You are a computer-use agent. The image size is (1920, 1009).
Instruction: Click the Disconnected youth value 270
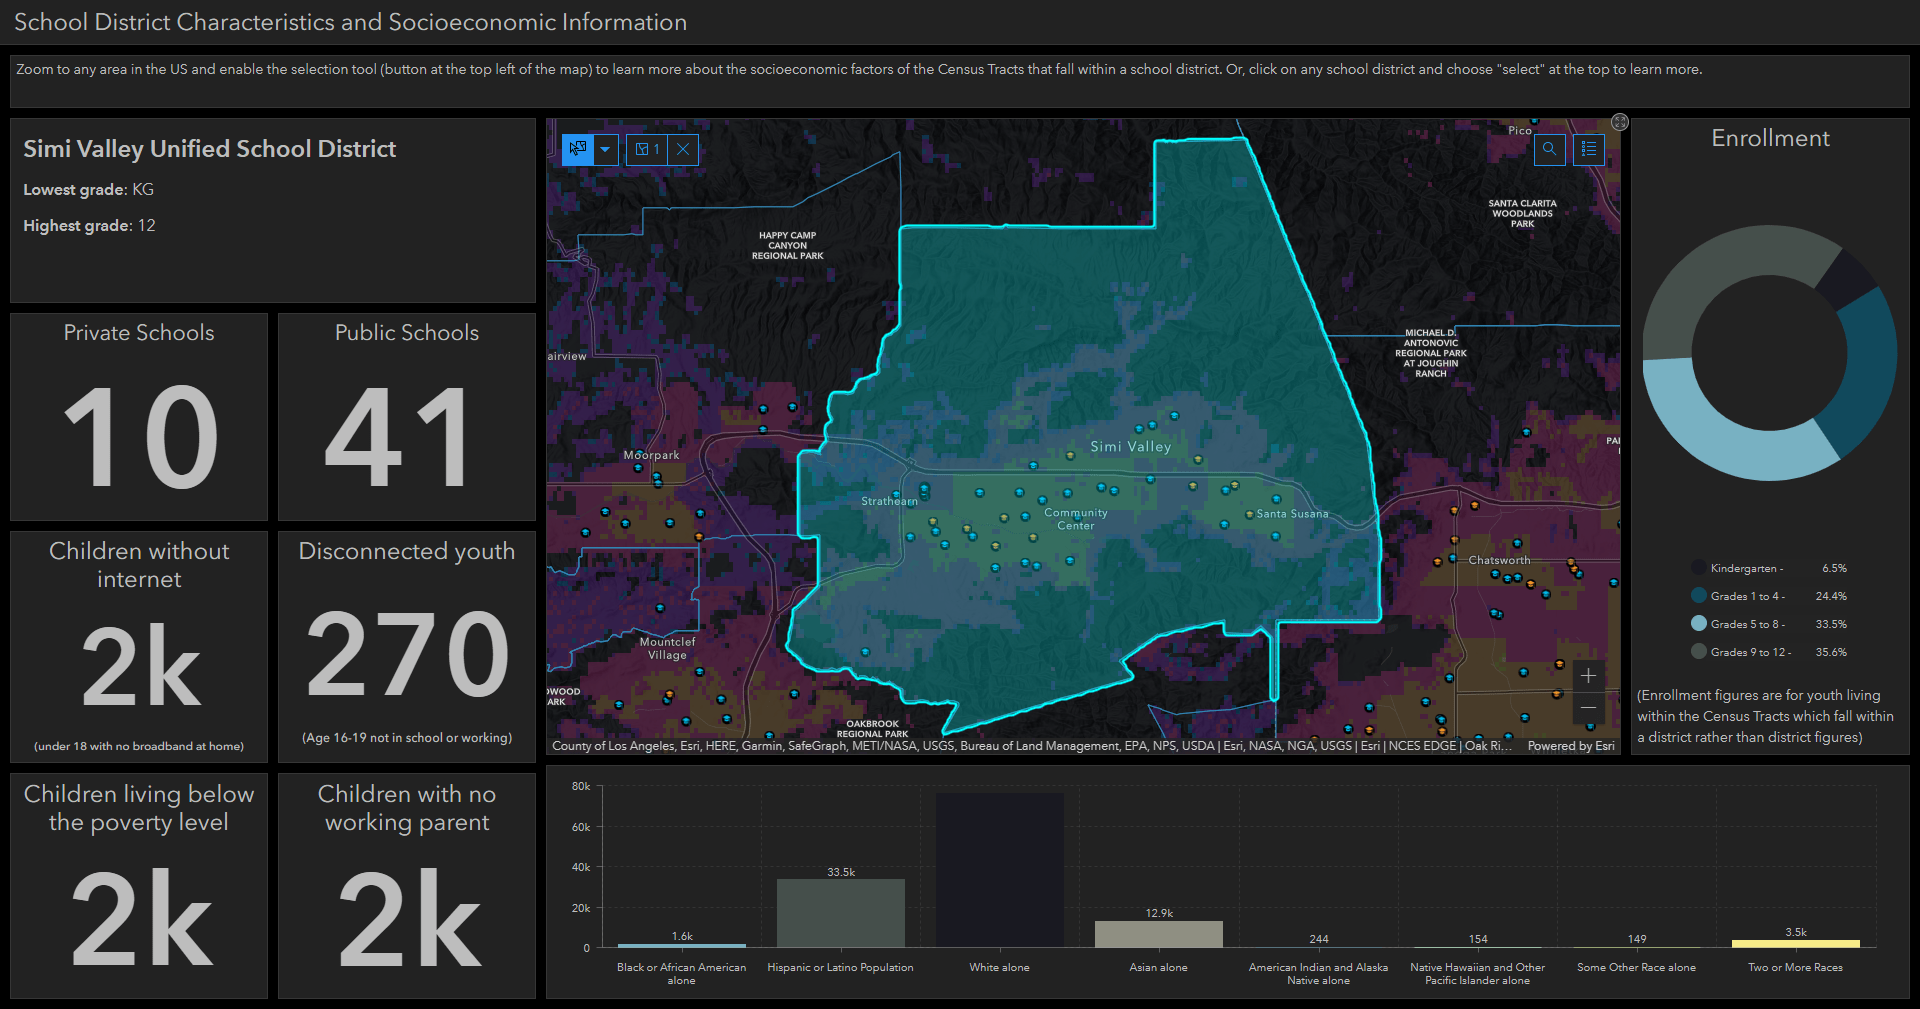(408, 654)
